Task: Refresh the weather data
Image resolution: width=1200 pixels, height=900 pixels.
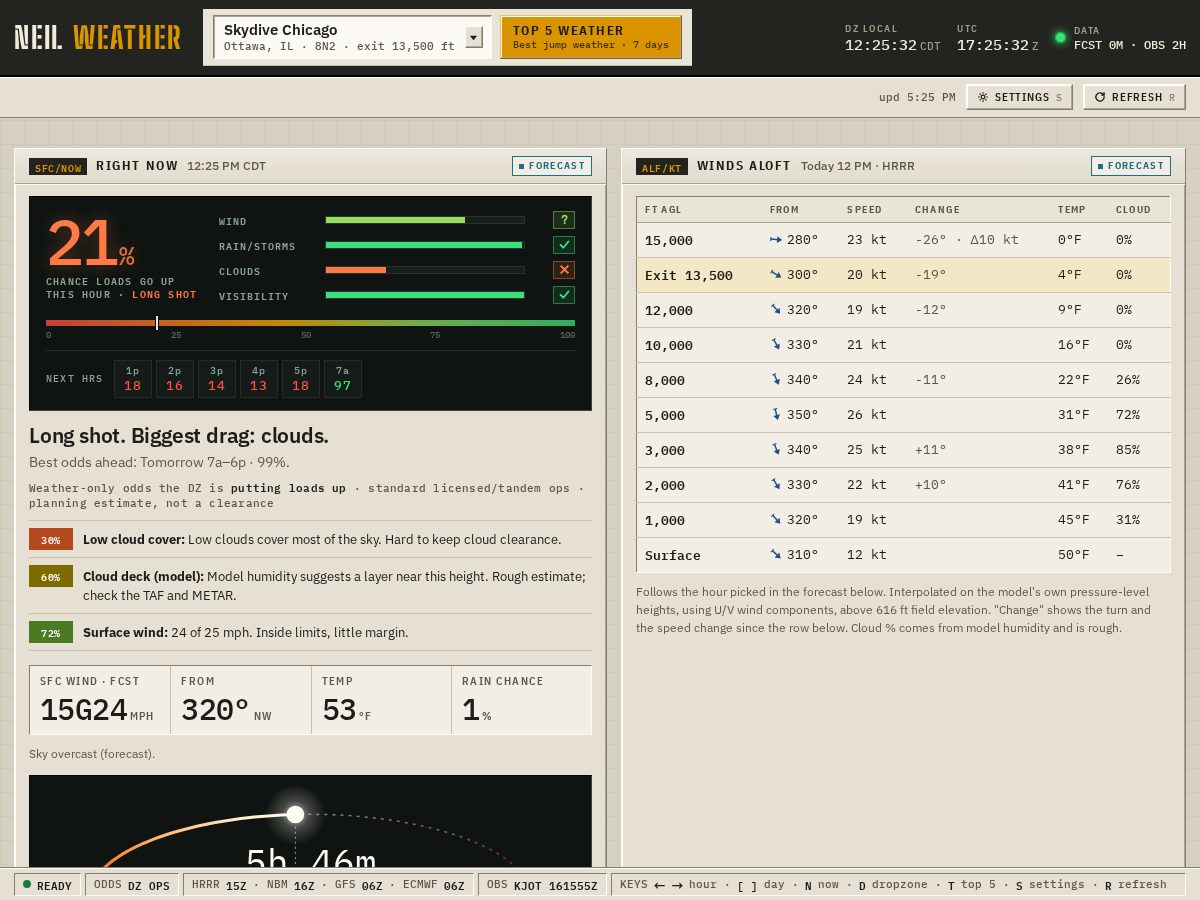Action: pos(1134,97)
